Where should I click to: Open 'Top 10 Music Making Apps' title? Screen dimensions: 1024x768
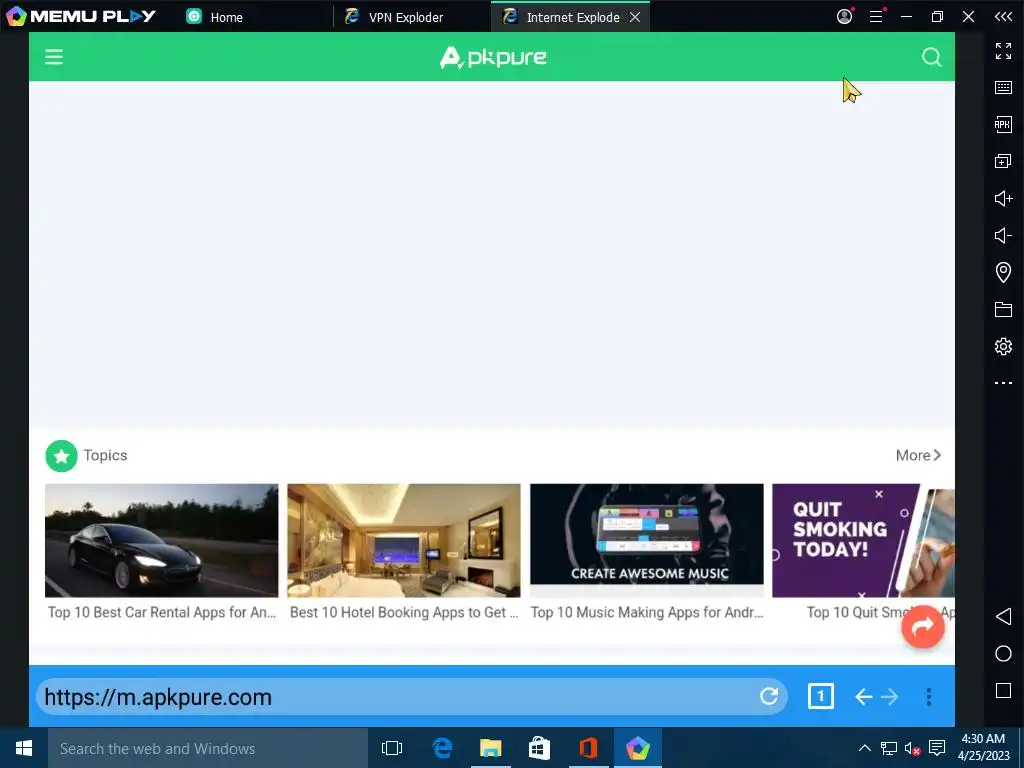pos(647,613)
